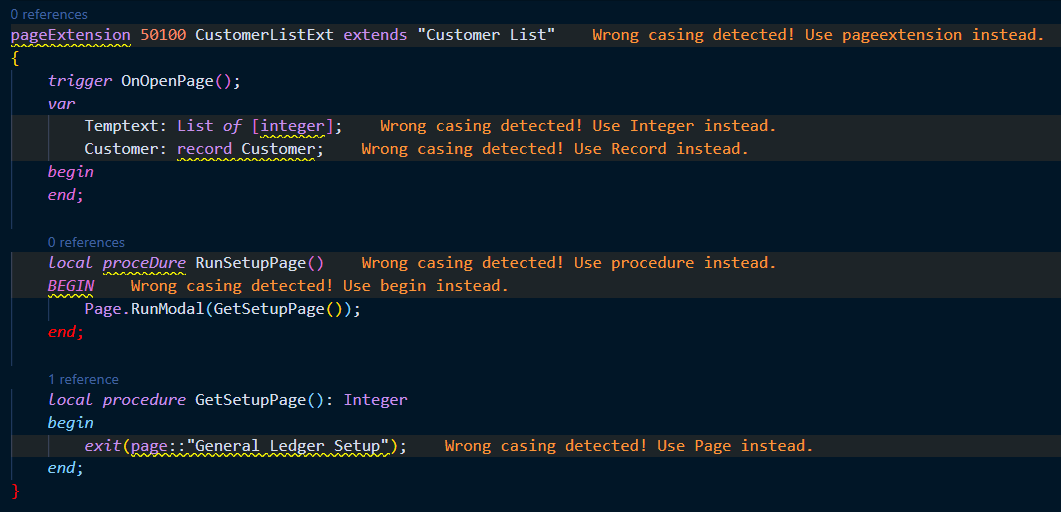
Task: Click the uppercase BEGIN keyword
Action: point(70,286)
